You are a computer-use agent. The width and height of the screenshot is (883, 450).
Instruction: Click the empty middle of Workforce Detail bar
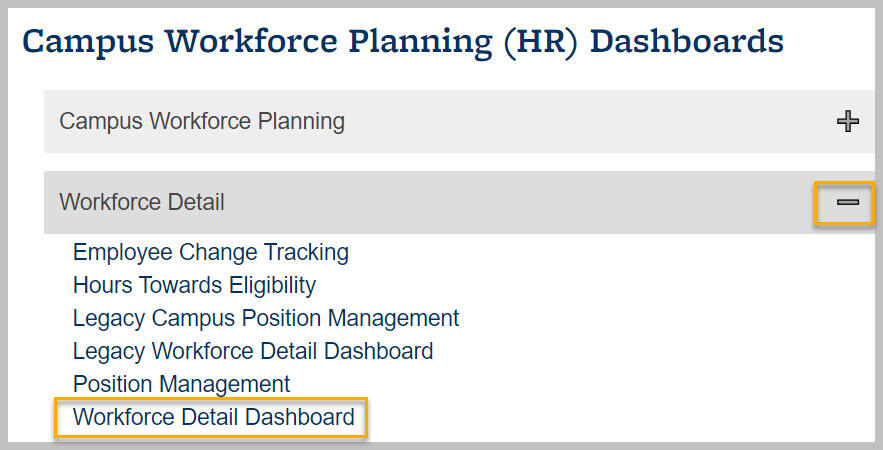coord(507,202)
